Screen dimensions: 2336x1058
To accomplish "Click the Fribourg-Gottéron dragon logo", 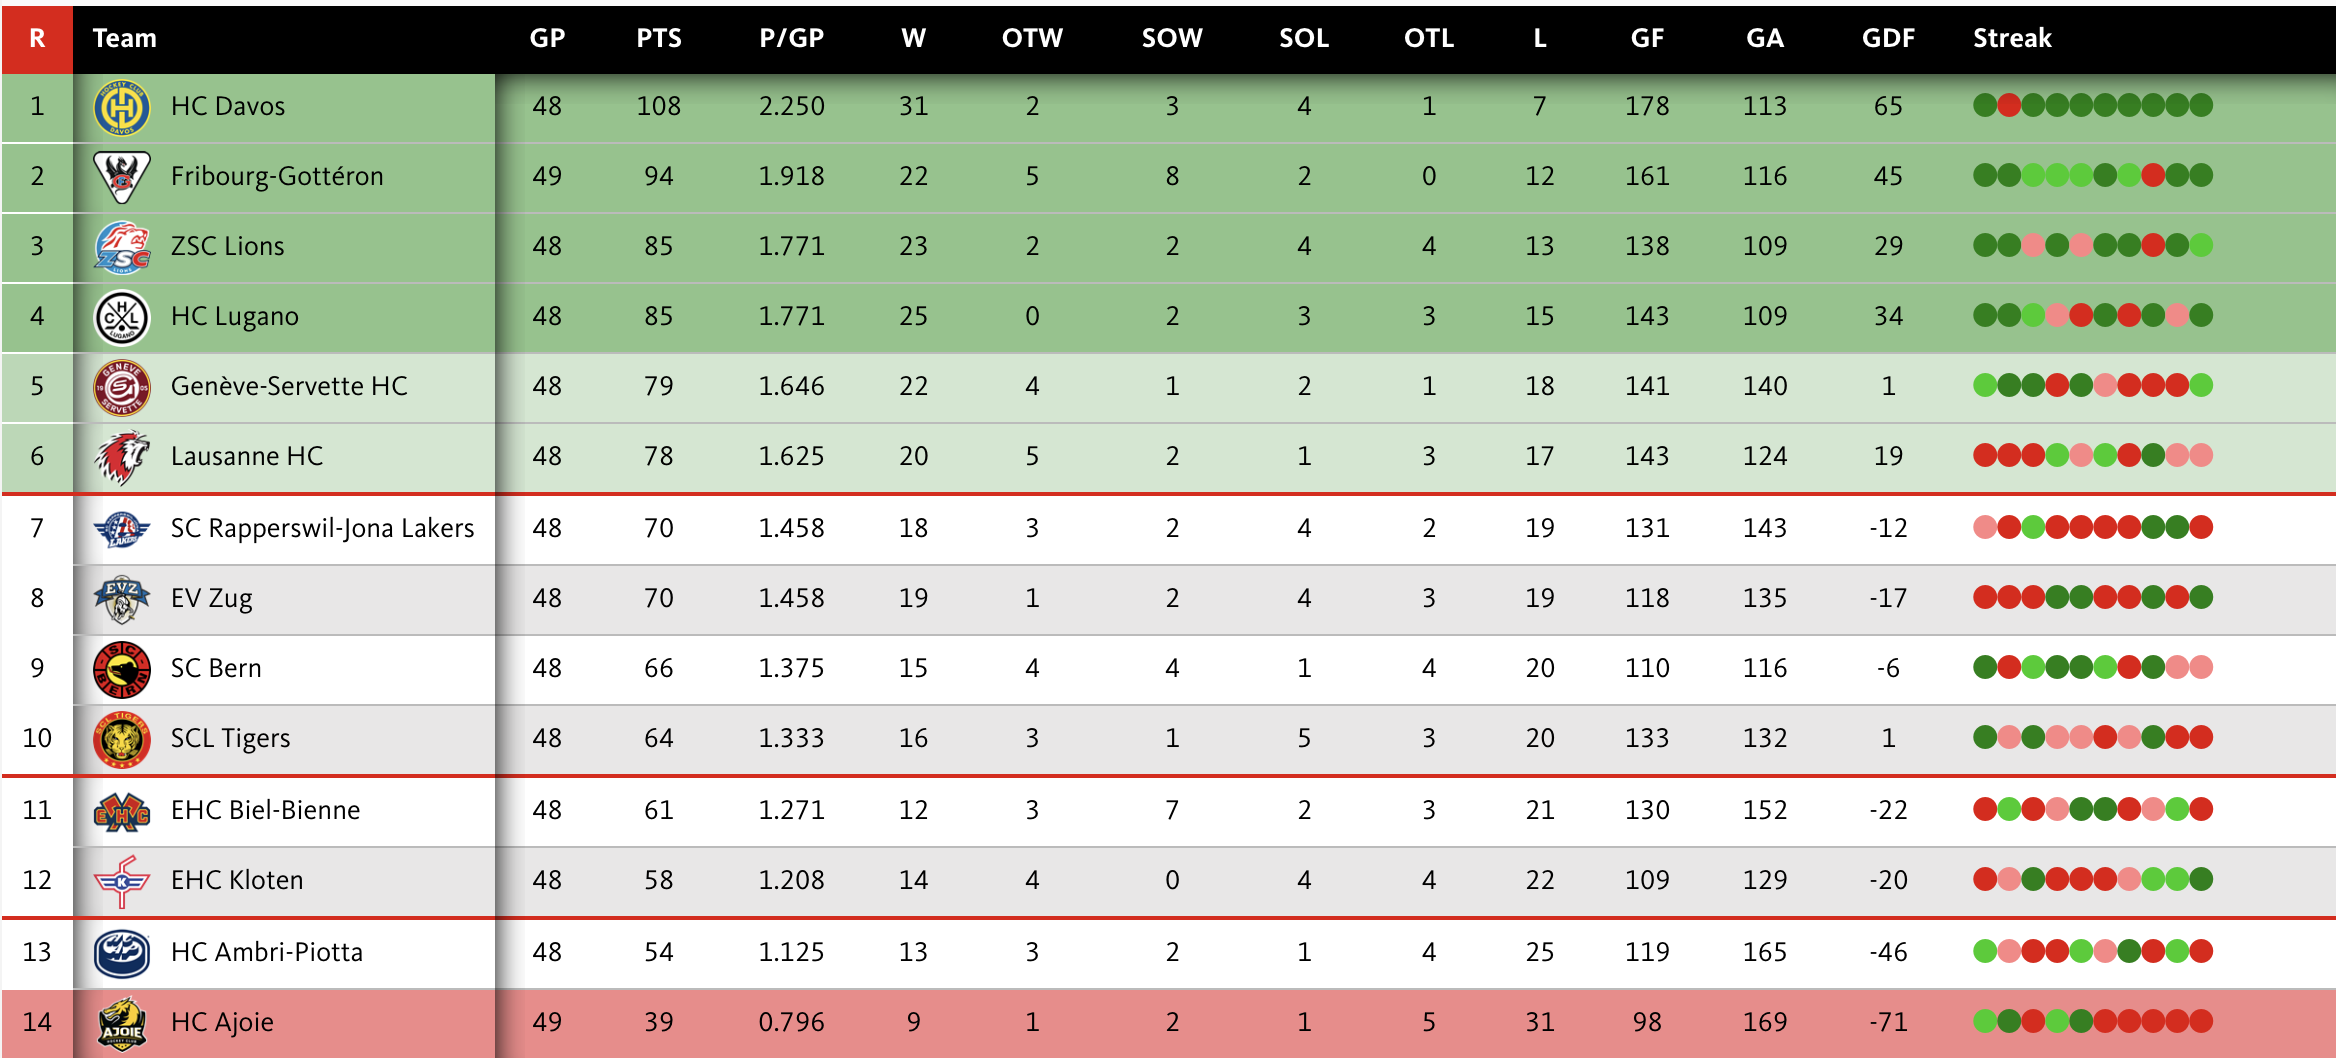I will coord(121,177).
